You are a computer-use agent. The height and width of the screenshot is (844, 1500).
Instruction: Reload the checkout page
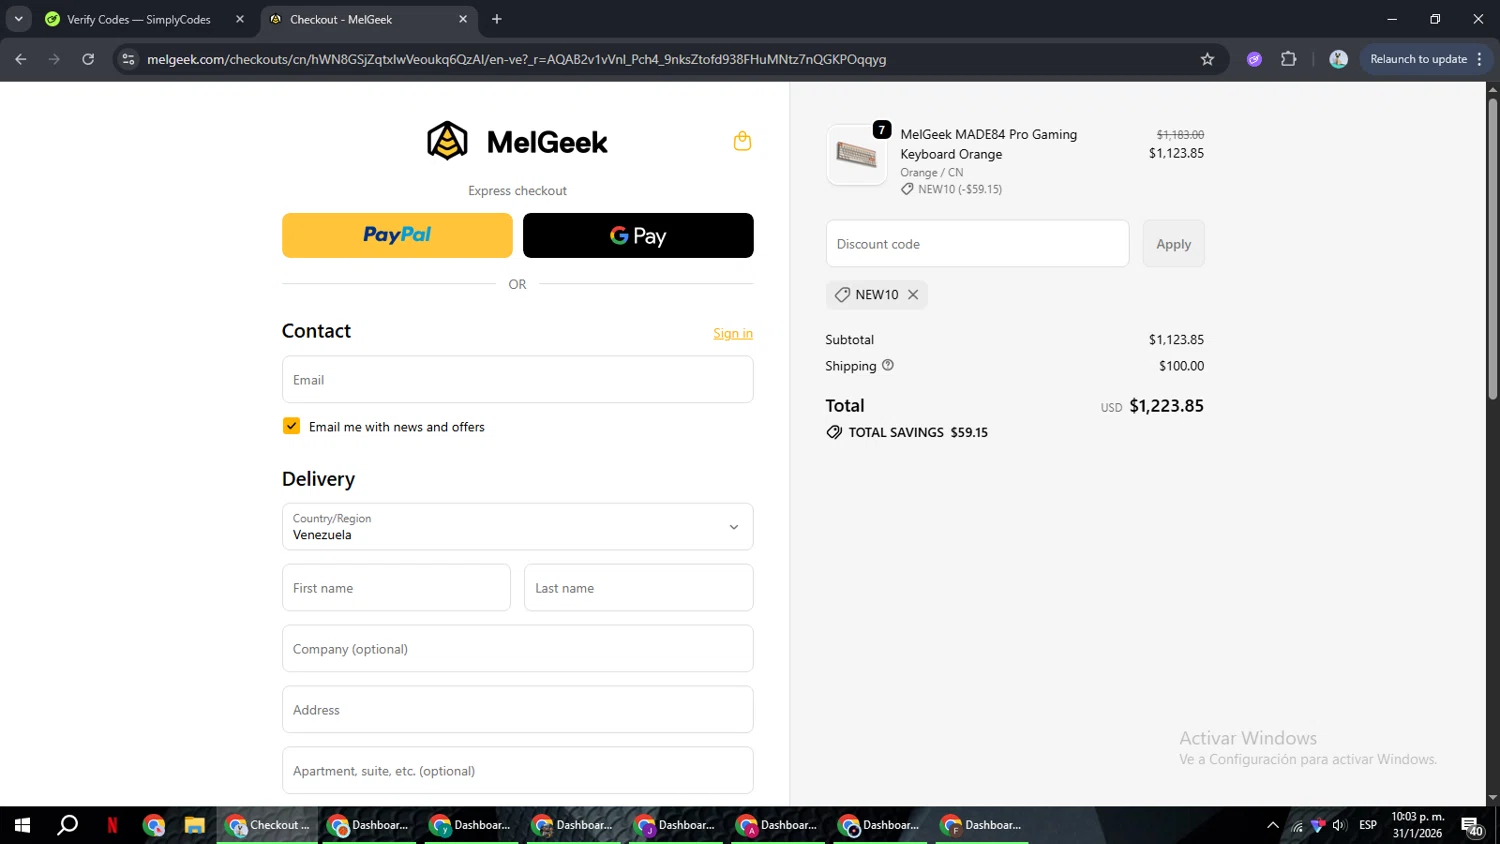coord(88,59)
